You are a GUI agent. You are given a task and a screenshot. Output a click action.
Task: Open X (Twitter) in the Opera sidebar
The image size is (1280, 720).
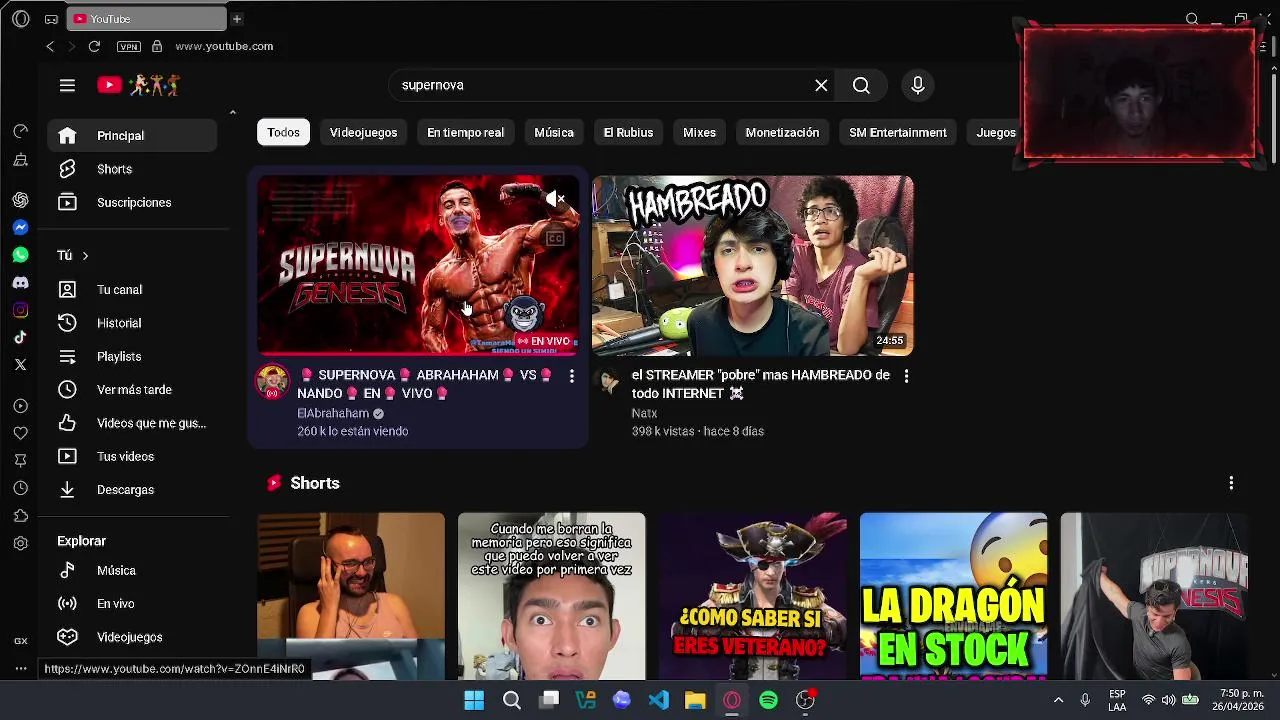click(20, 365)
